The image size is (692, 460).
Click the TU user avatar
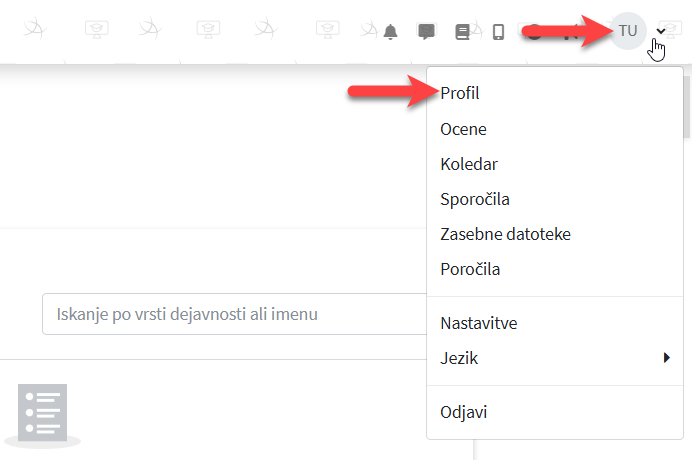[x=628, y=31]
